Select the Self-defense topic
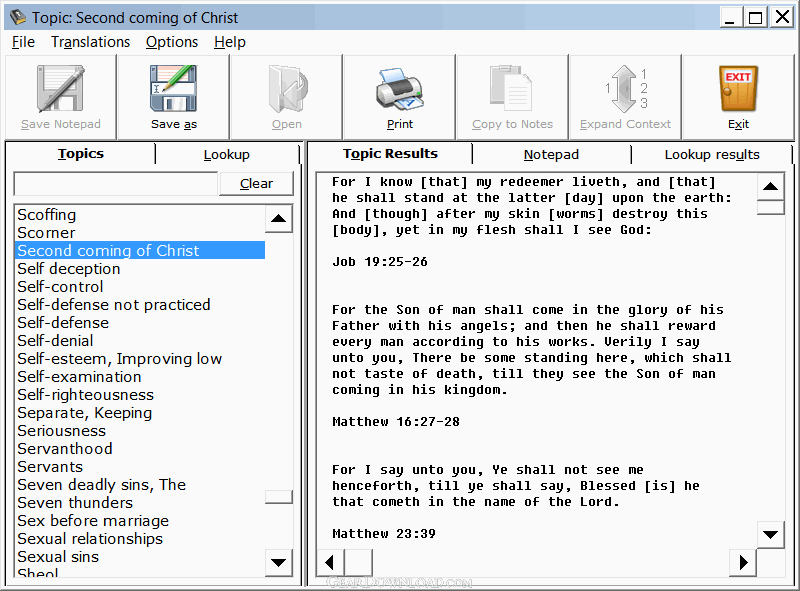Image resolution: width=800 pixels, height=591 pixels. click(x=140, y=323)
